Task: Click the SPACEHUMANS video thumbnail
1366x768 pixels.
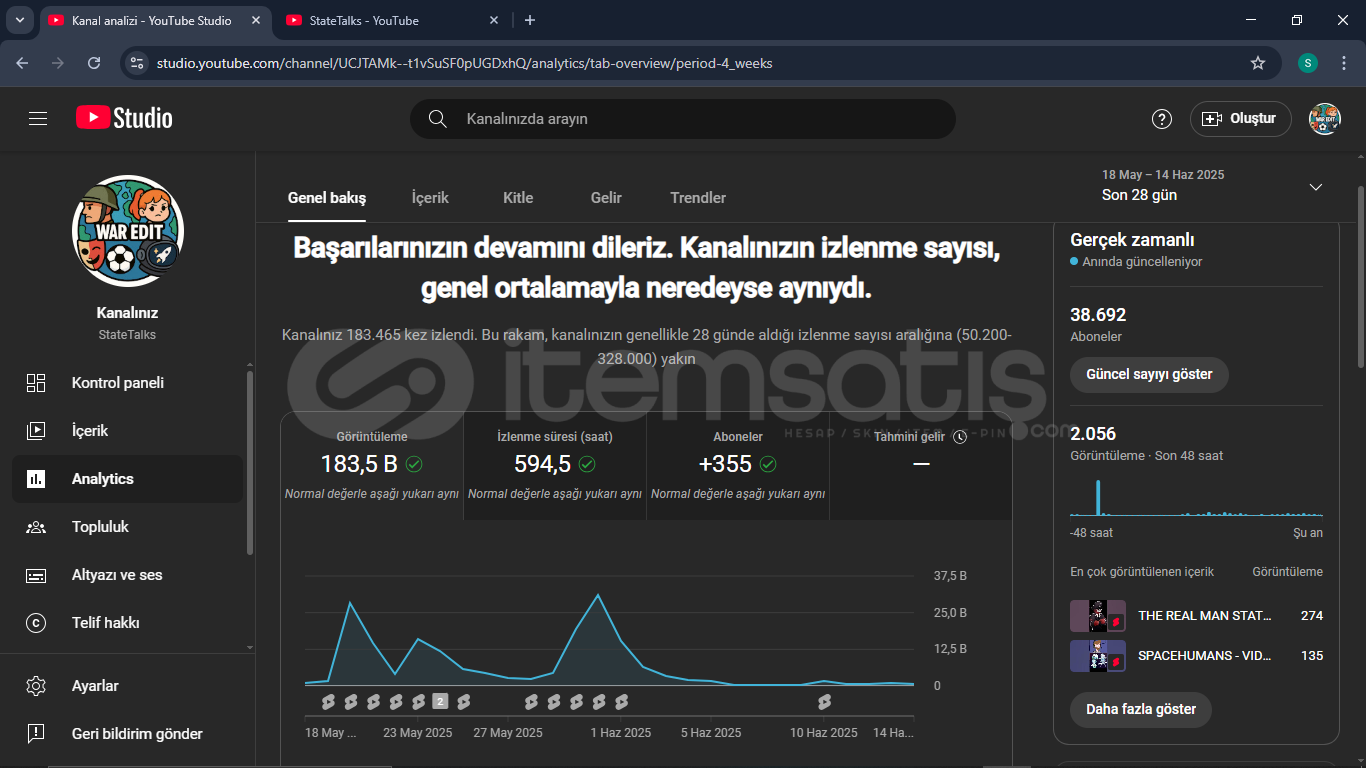Action: [1098, 656]
